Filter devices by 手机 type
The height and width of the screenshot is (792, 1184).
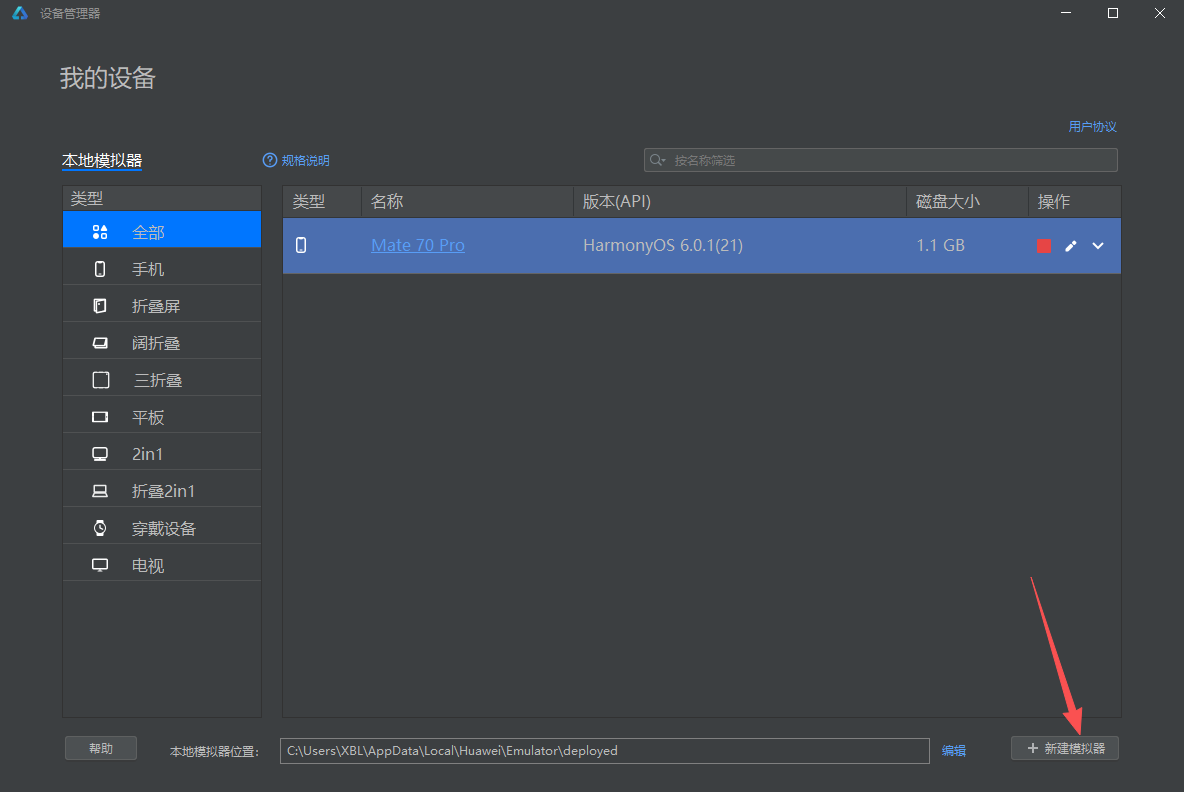pyautogui.click(x=162, y=269)
